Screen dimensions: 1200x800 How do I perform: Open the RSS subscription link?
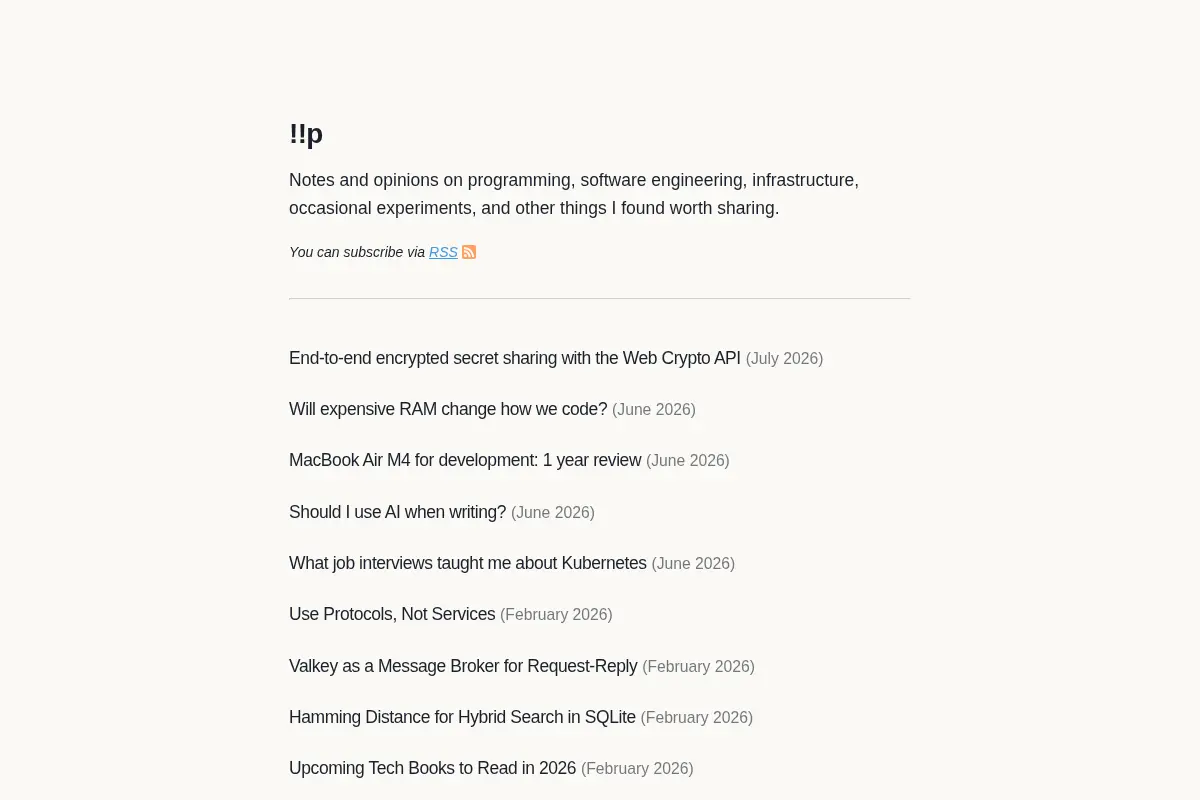pos(443,252)
